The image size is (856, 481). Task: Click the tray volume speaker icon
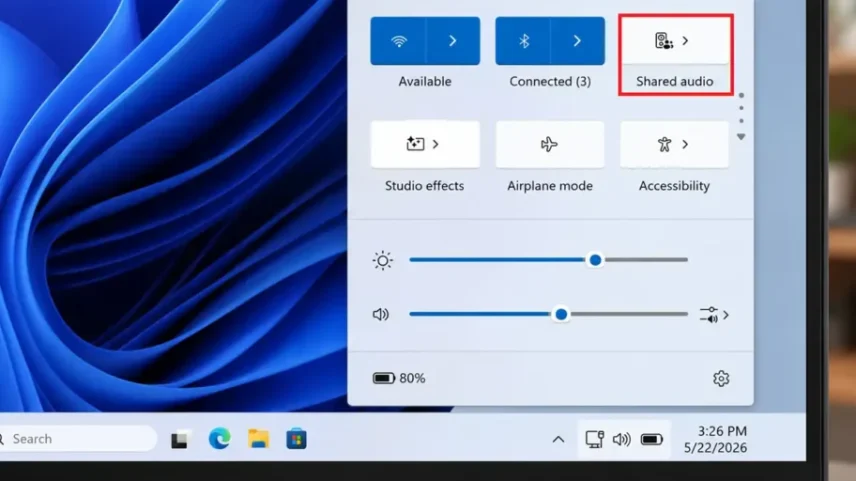(x=622, y=439)
